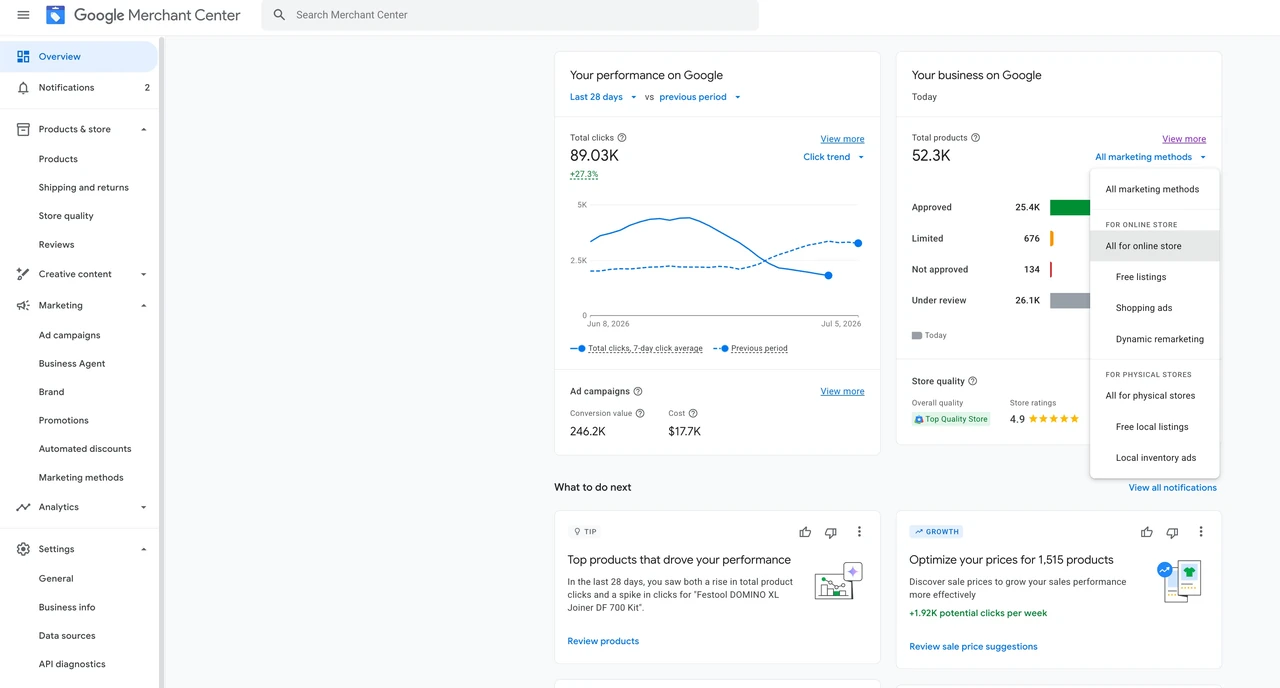Thumbs down the Optimize your prices card
The width and height of the screenshot is (1280, 688).
point(1173,532)
